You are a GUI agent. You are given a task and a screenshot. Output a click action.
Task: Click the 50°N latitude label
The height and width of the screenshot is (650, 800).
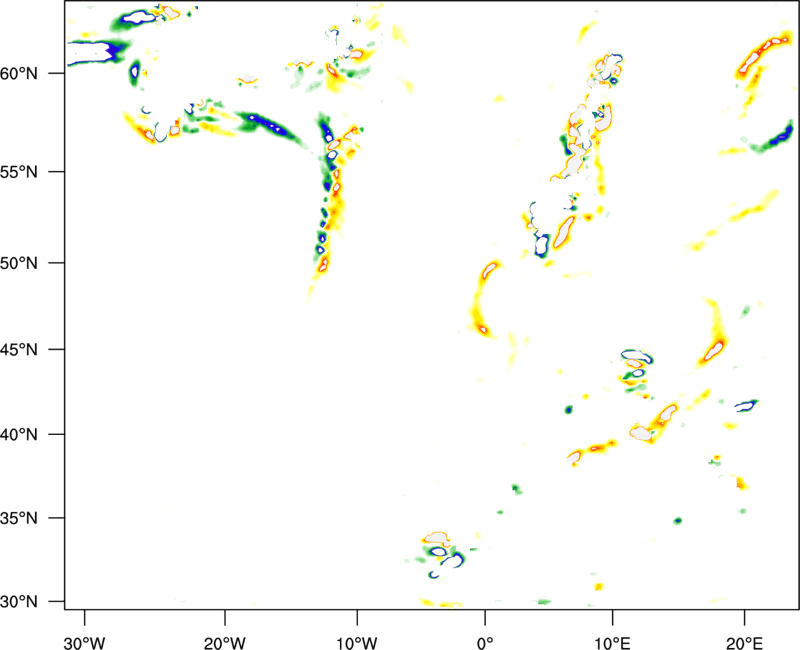tap(19, 263)
